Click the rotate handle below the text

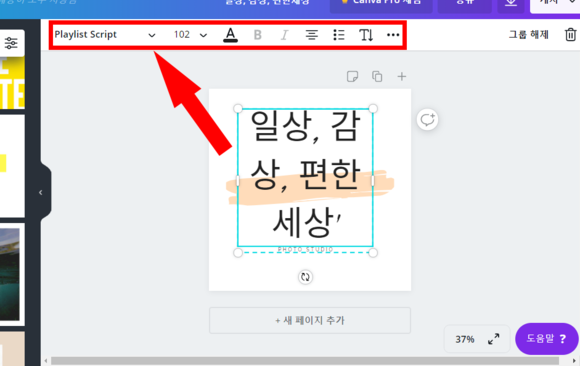(305, 277)
